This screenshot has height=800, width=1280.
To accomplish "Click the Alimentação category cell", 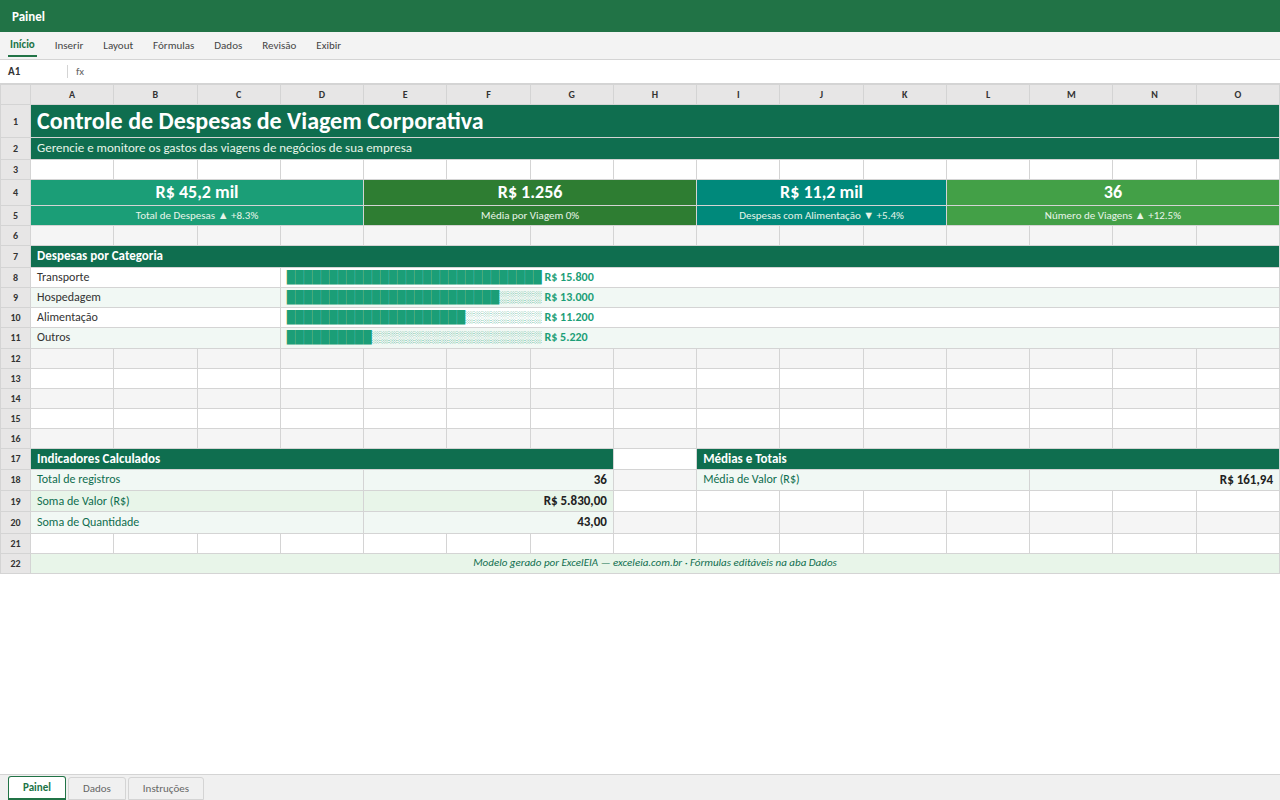I will [156, 317].
